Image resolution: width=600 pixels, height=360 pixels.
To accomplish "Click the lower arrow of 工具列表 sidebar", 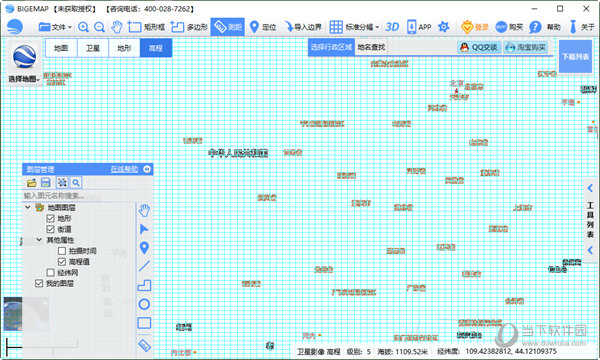I will pyautogui.click(x=590, y=250).
